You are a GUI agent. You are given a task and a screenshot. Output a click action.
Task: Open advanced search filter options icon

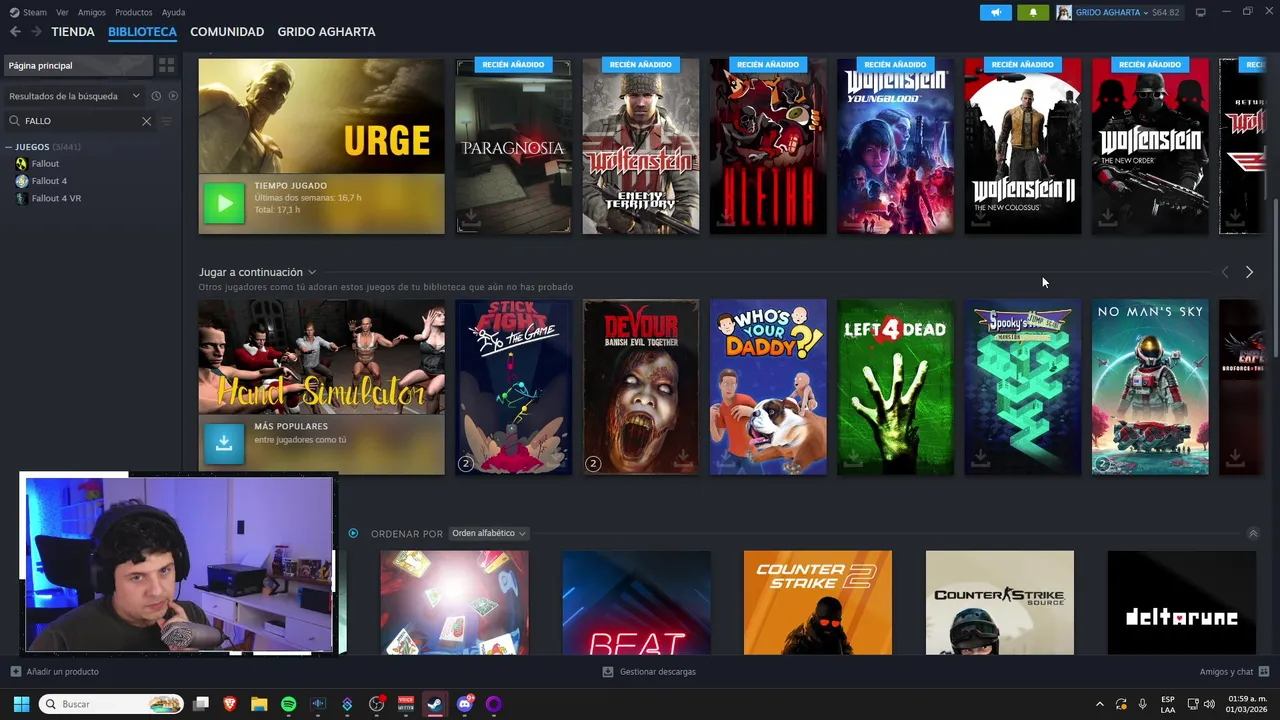click(167, 121)
